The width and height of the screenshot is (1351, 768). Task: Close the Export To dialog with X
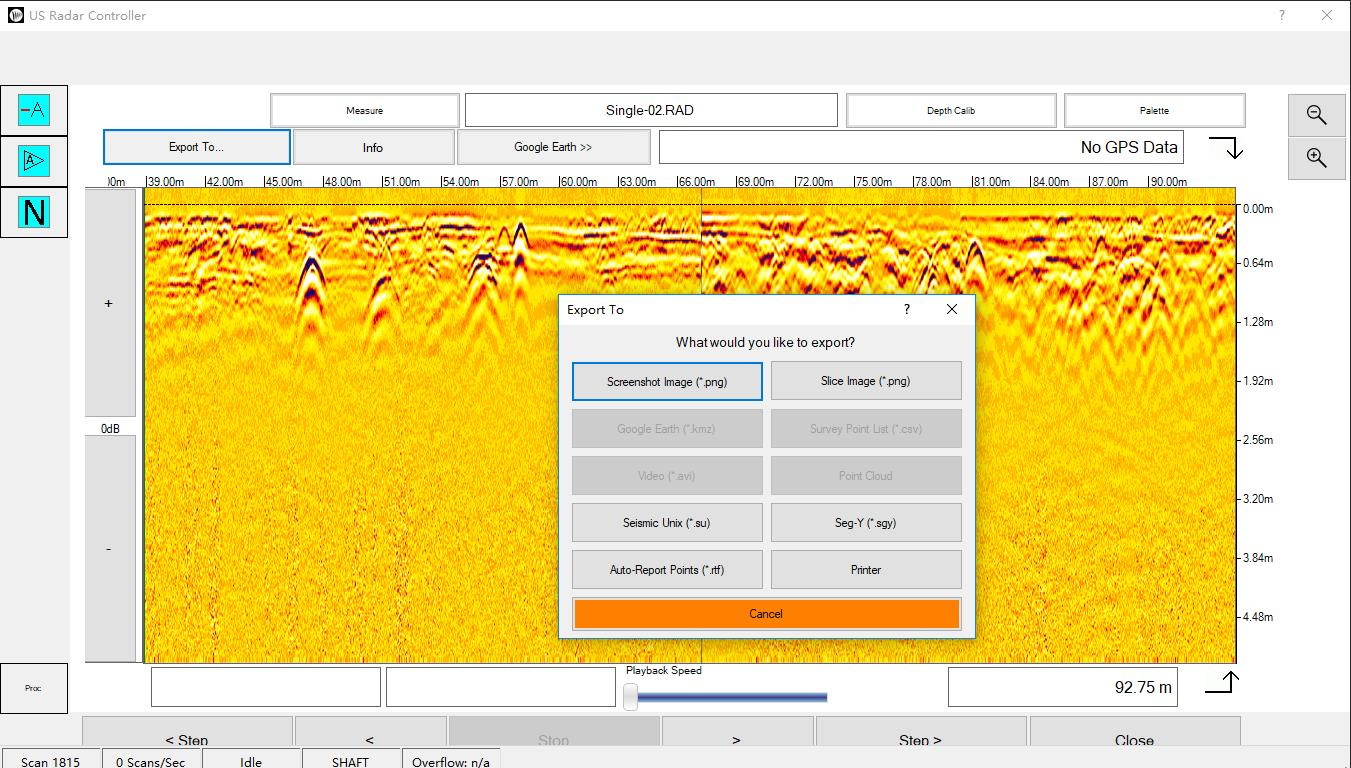(x=952, y=309)
